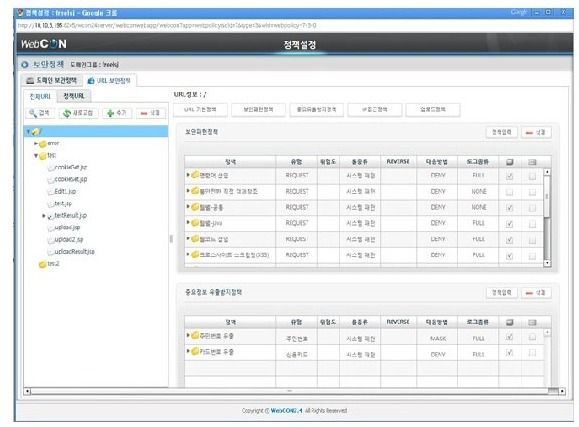Collapse the open folder arrow below the error folder
Image resolution: width=579 pixels, height=427 pixels.
36,156
